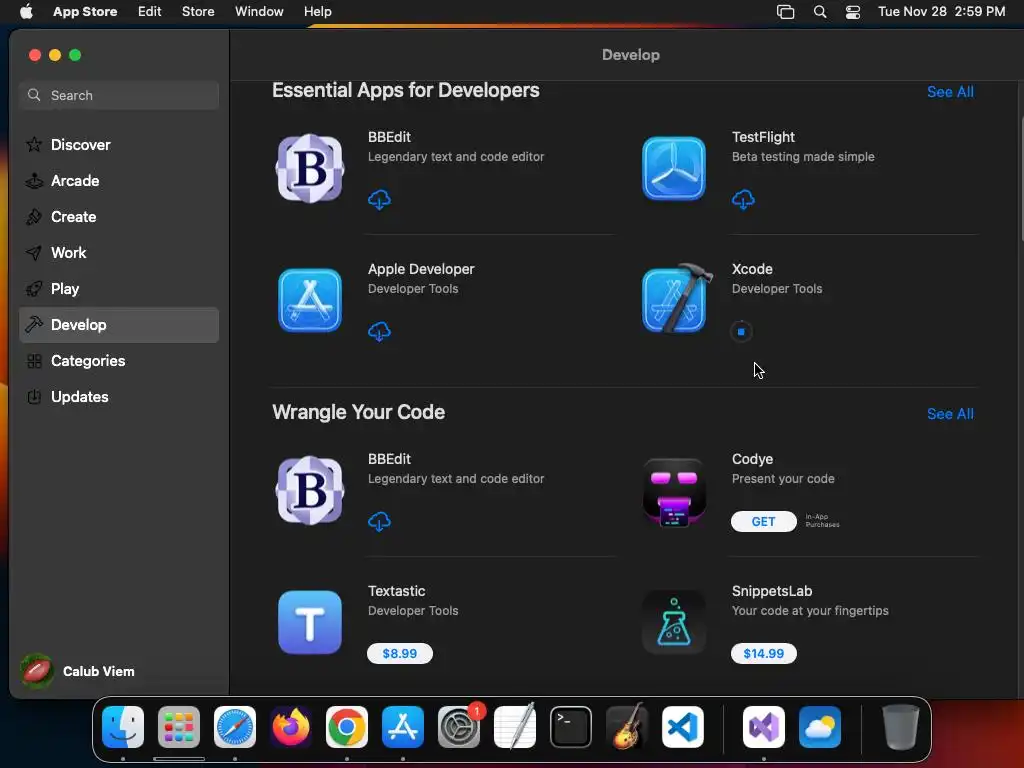
Task: Open Google Chrome from the Dock
Action: 347,727
